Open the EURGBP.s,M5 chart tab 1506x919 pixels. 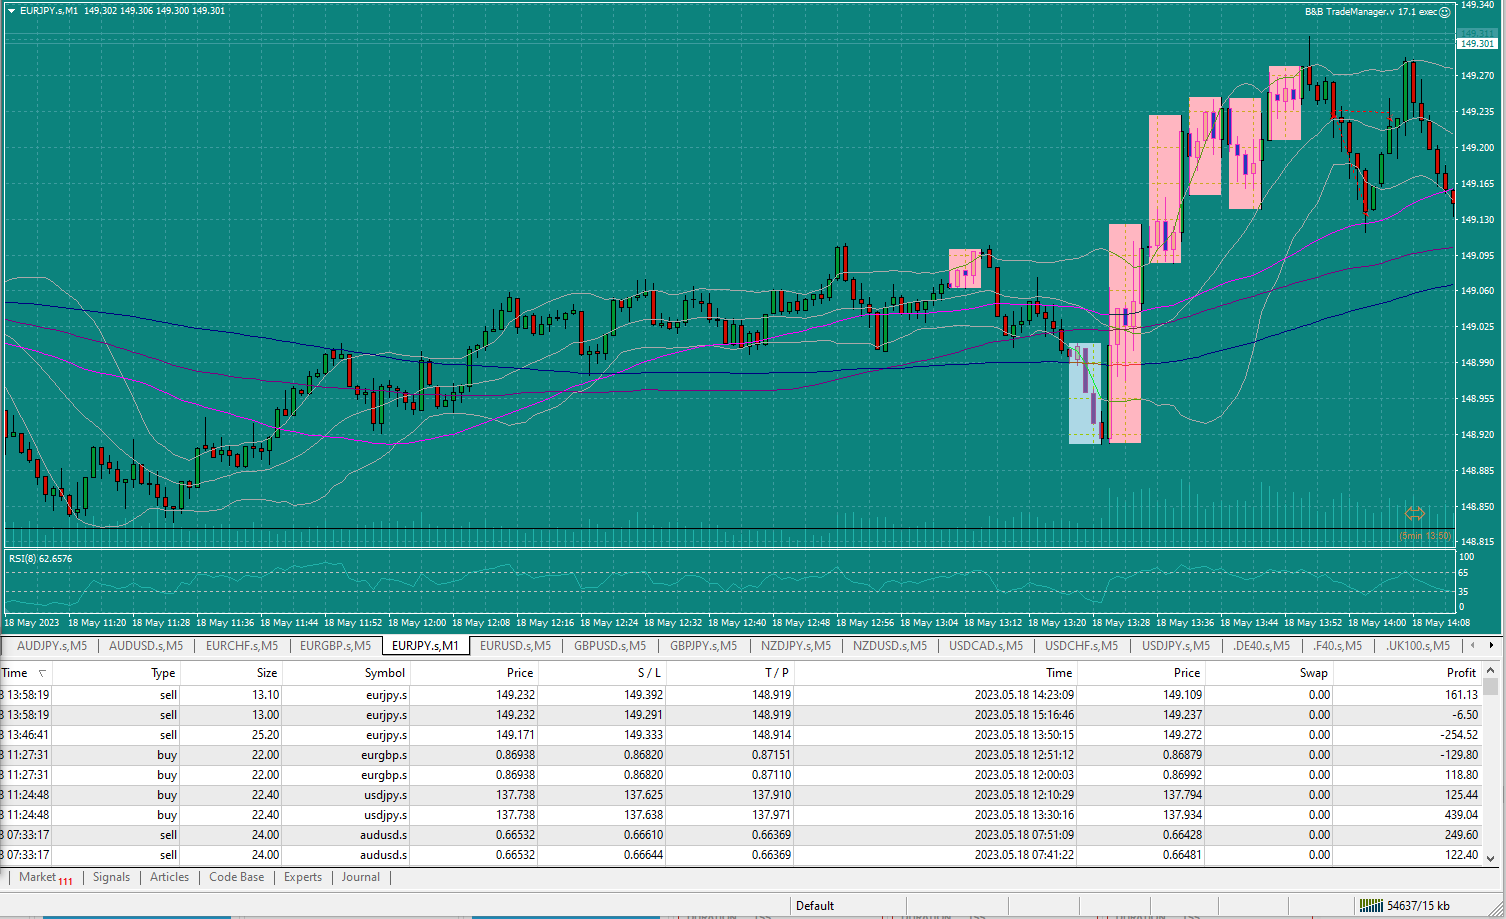pos(335,646)
